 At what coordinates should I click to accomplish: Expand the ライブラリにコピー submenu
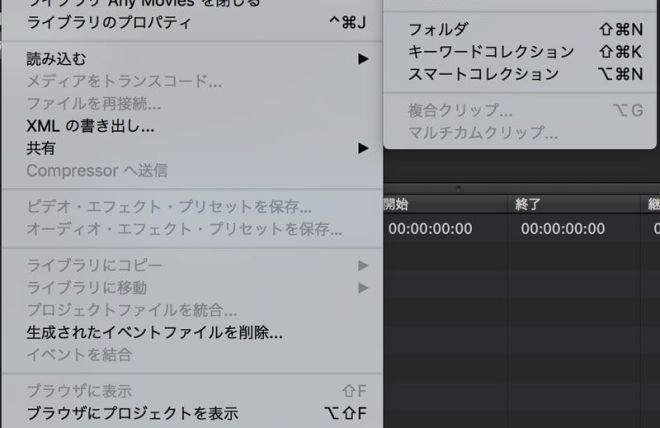point(94,266)
